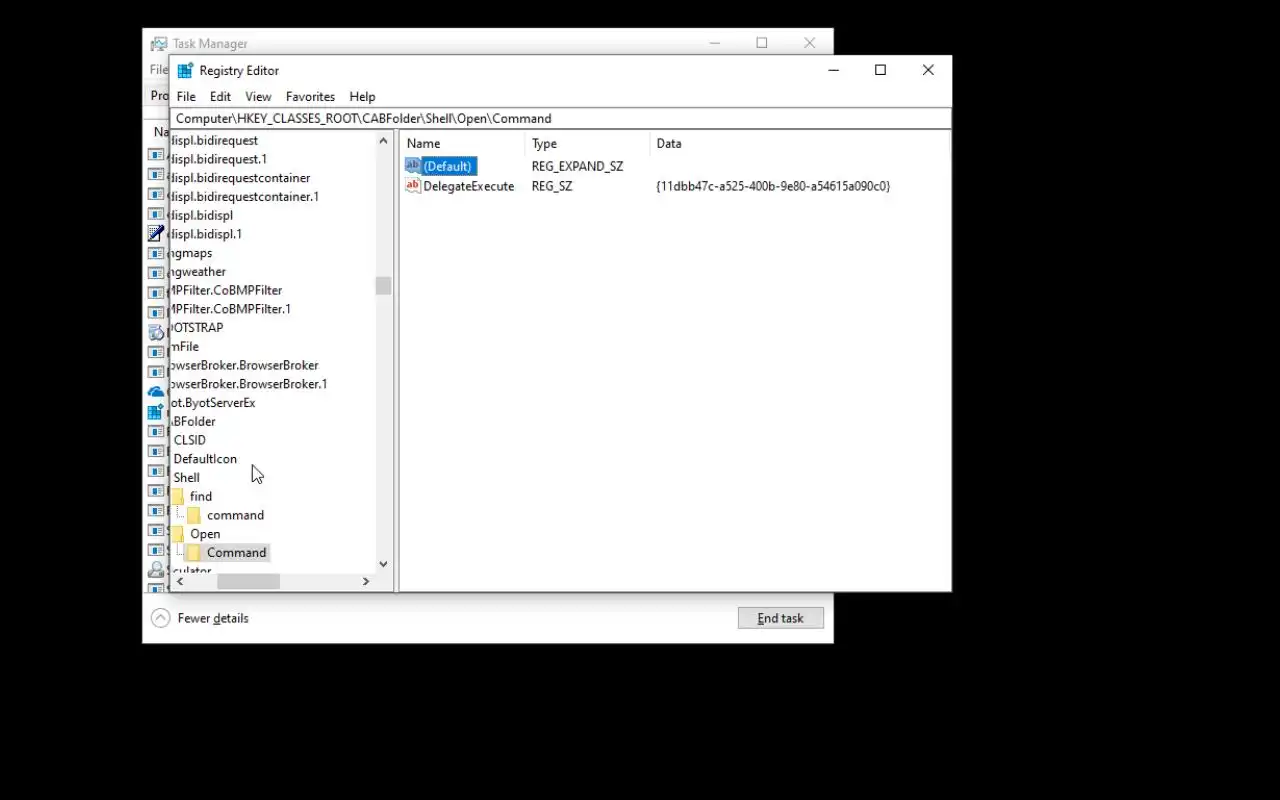Select the Command key under Open
Screen dimensions: 1280x800
coord(237,552)
